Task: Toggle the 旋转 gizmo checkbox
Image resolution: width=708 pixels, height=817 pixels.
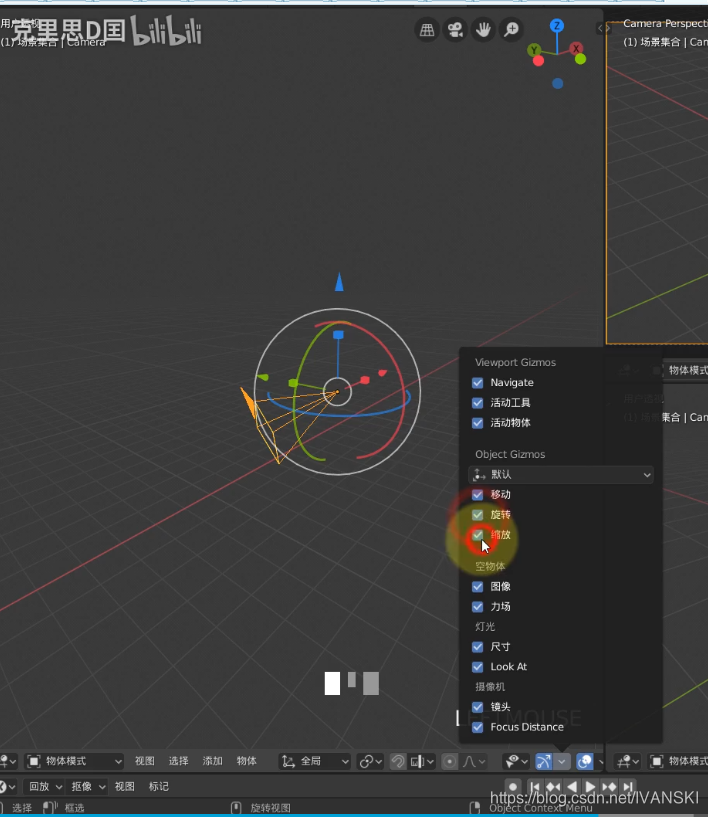Action: point(477,515)
